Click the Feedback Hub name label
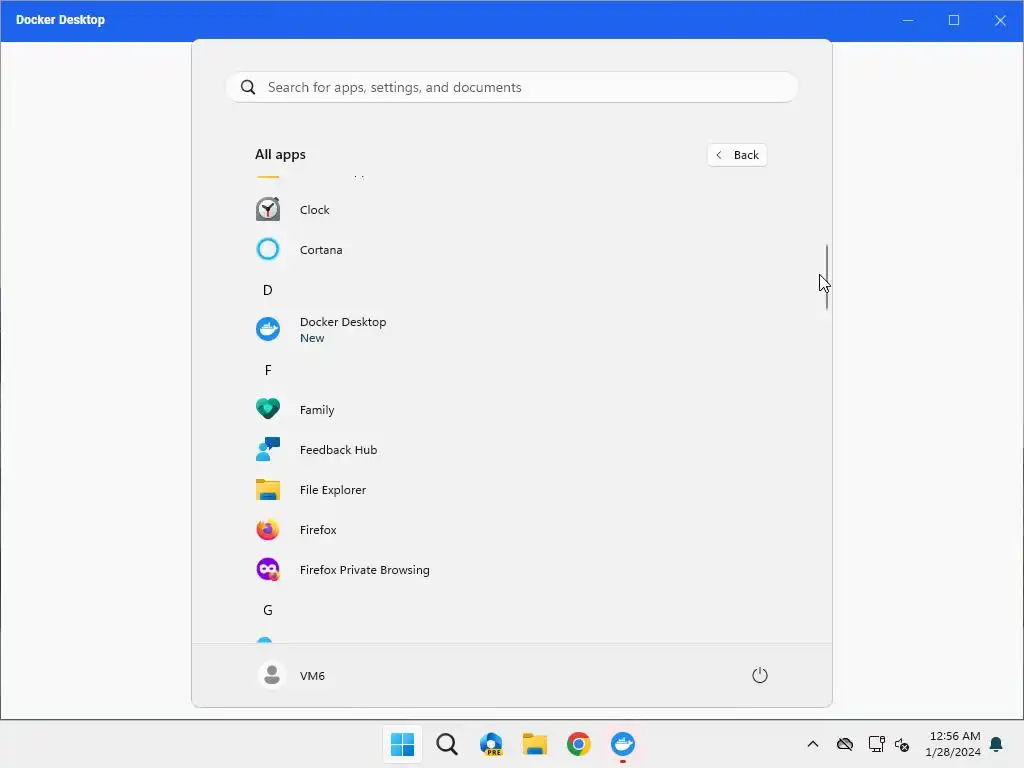Image resolution: width=1024 pixels, height=768 pixels. (338, 449)
